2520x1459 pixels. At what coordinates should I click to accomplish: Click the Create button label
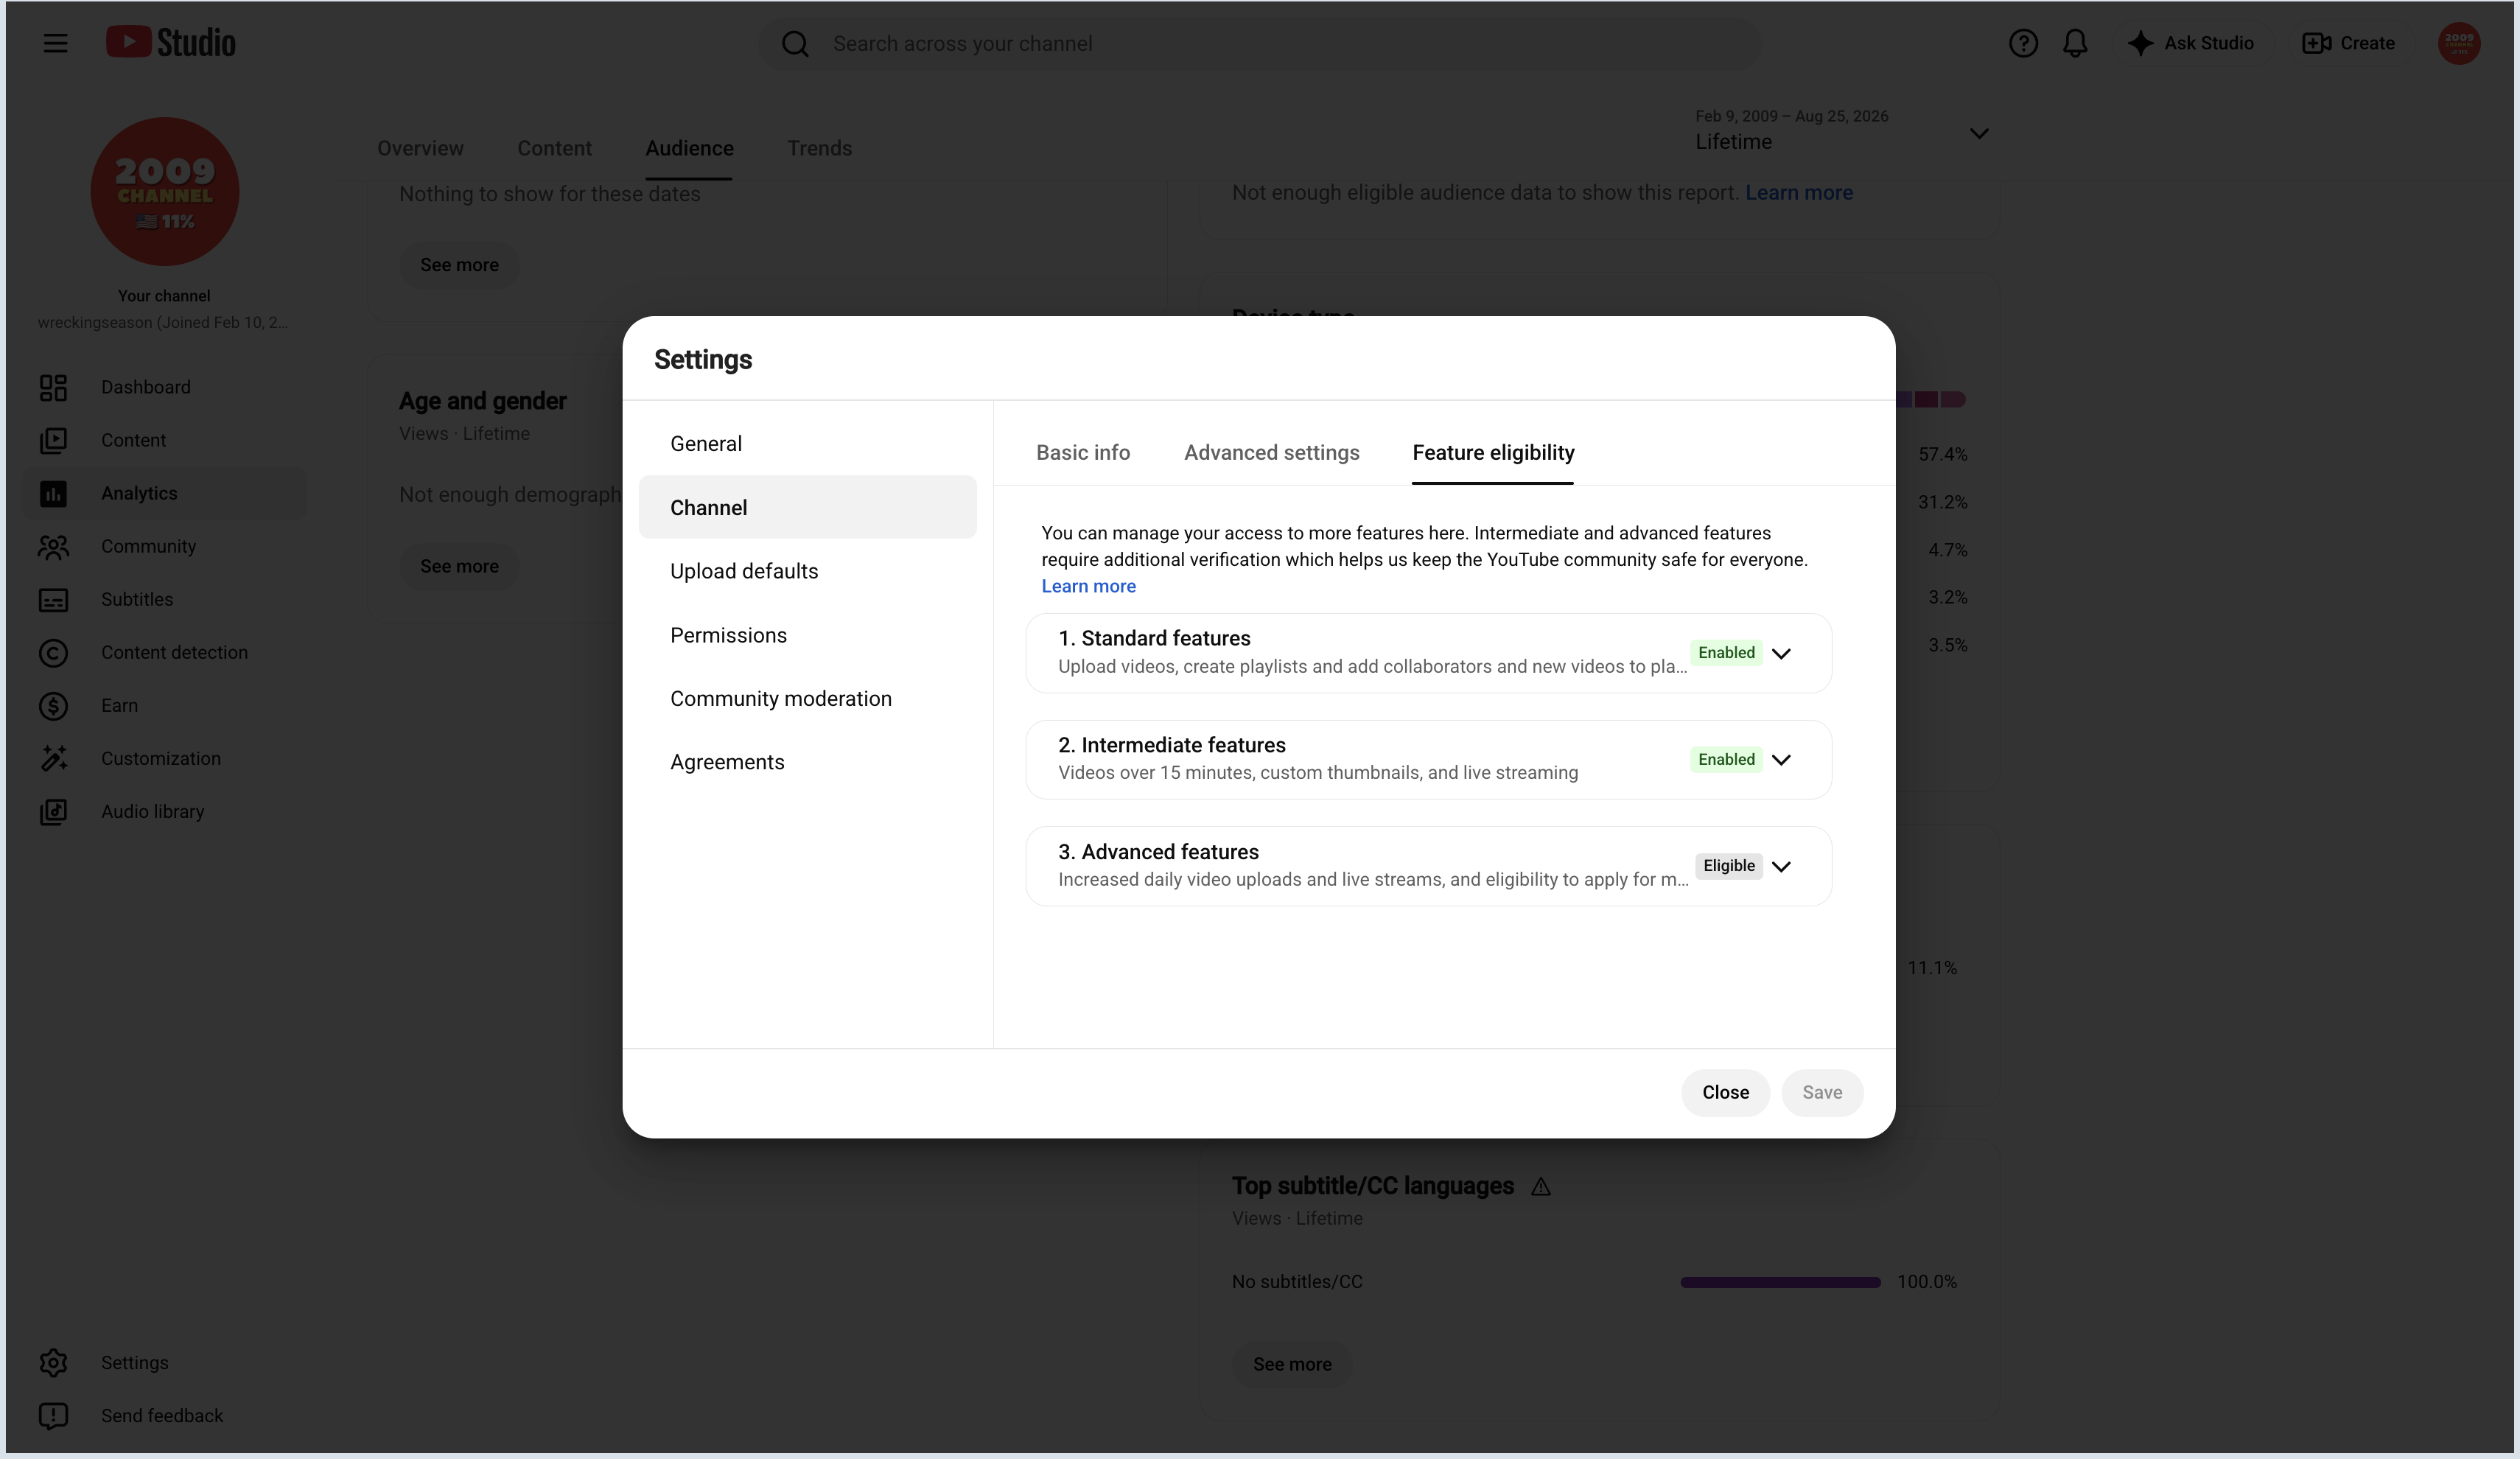point(2367,43)
